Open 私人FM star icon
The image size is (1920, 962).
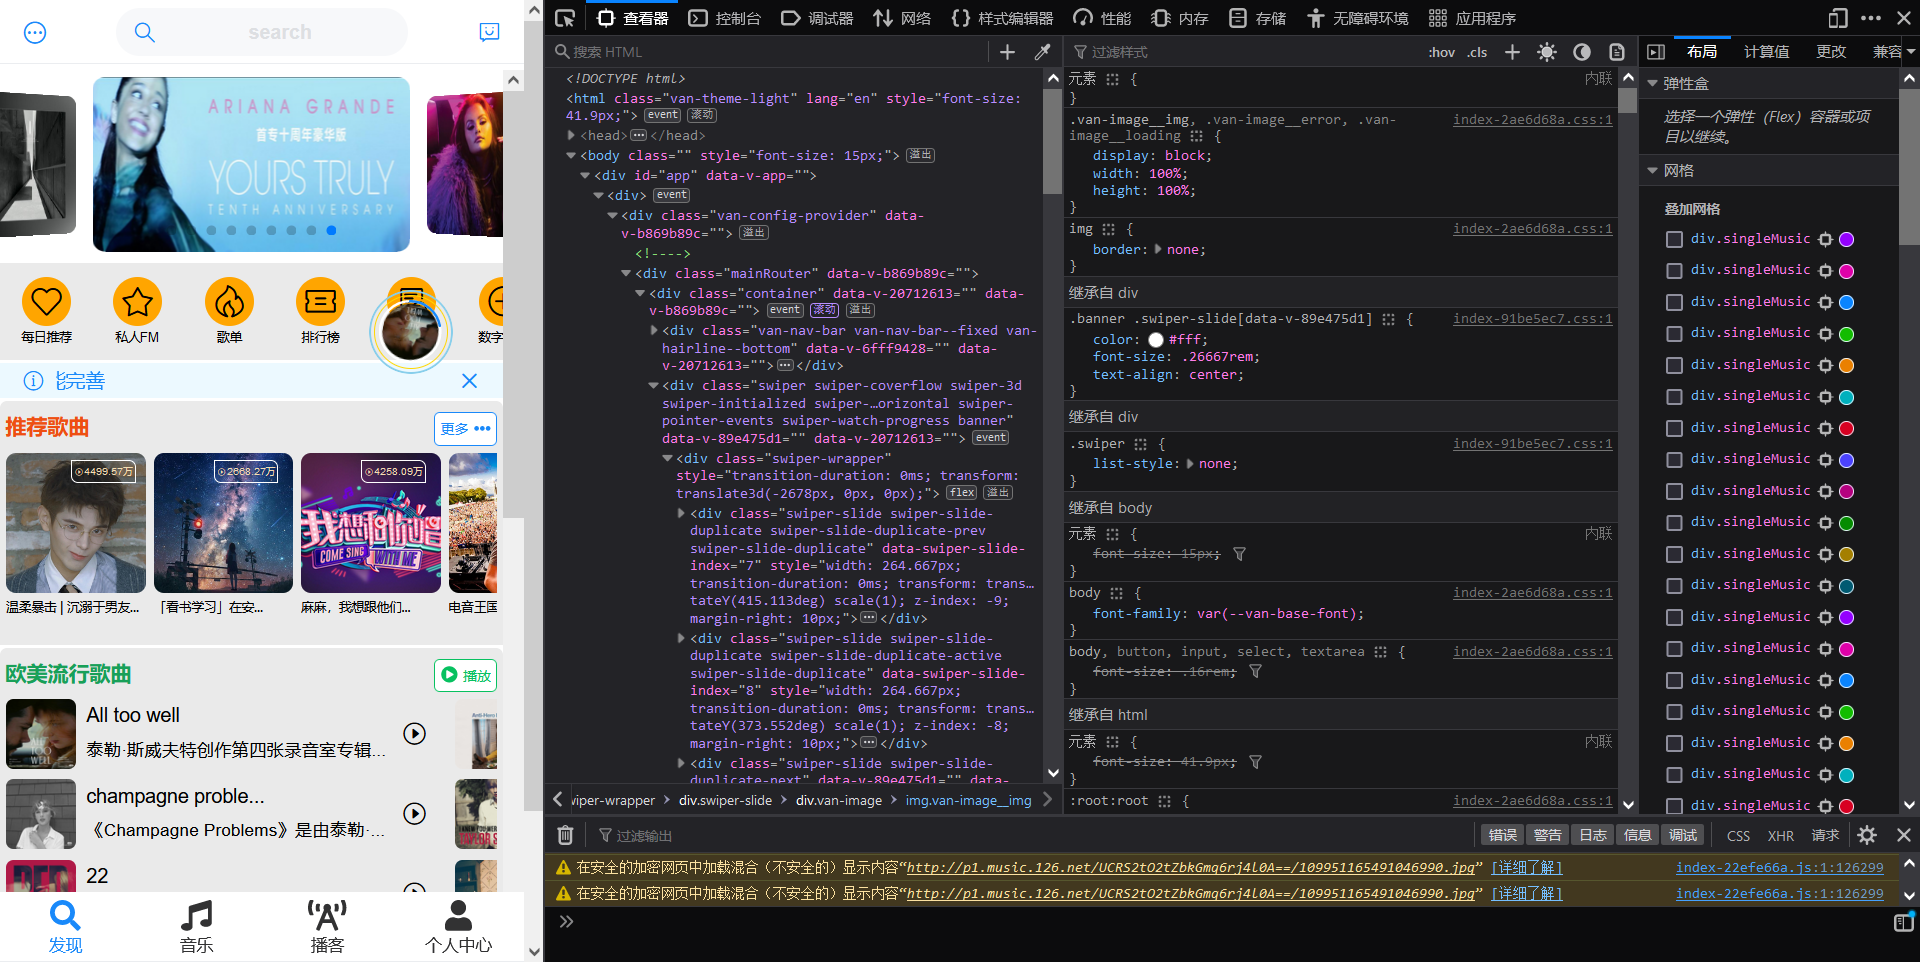click(137, 301)
